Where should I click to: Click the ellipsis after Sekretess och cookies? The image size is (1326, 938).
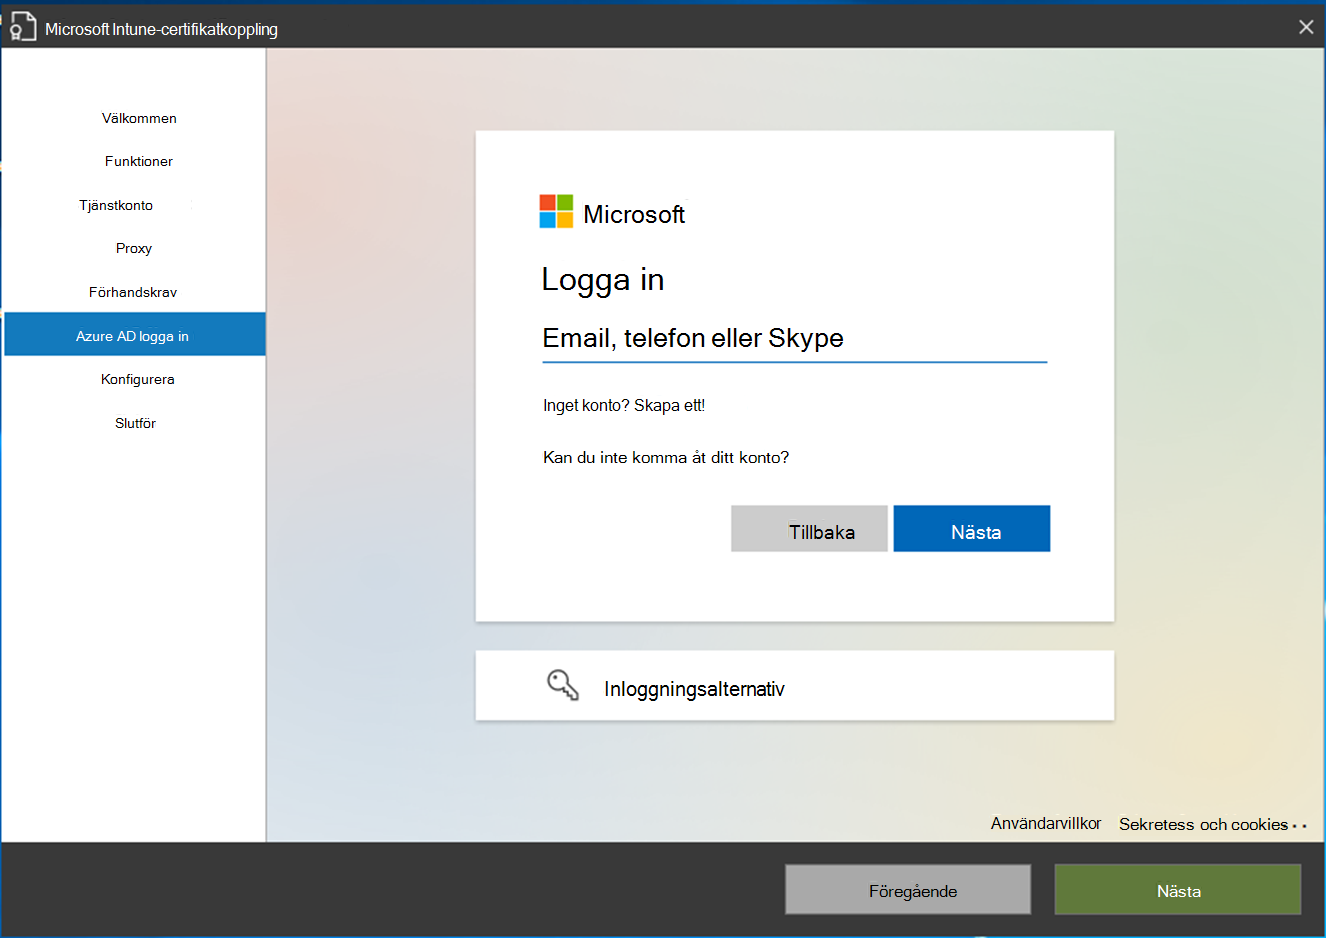point(1299,826)
